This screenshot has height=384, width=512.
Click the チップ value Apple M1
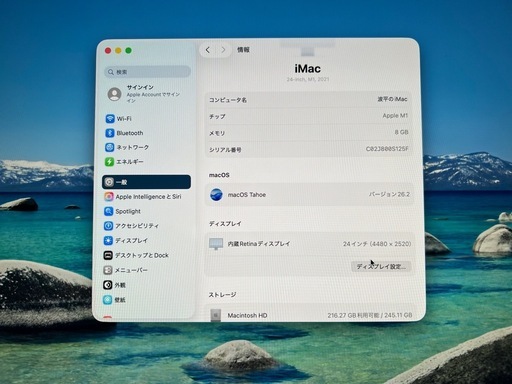395,116
